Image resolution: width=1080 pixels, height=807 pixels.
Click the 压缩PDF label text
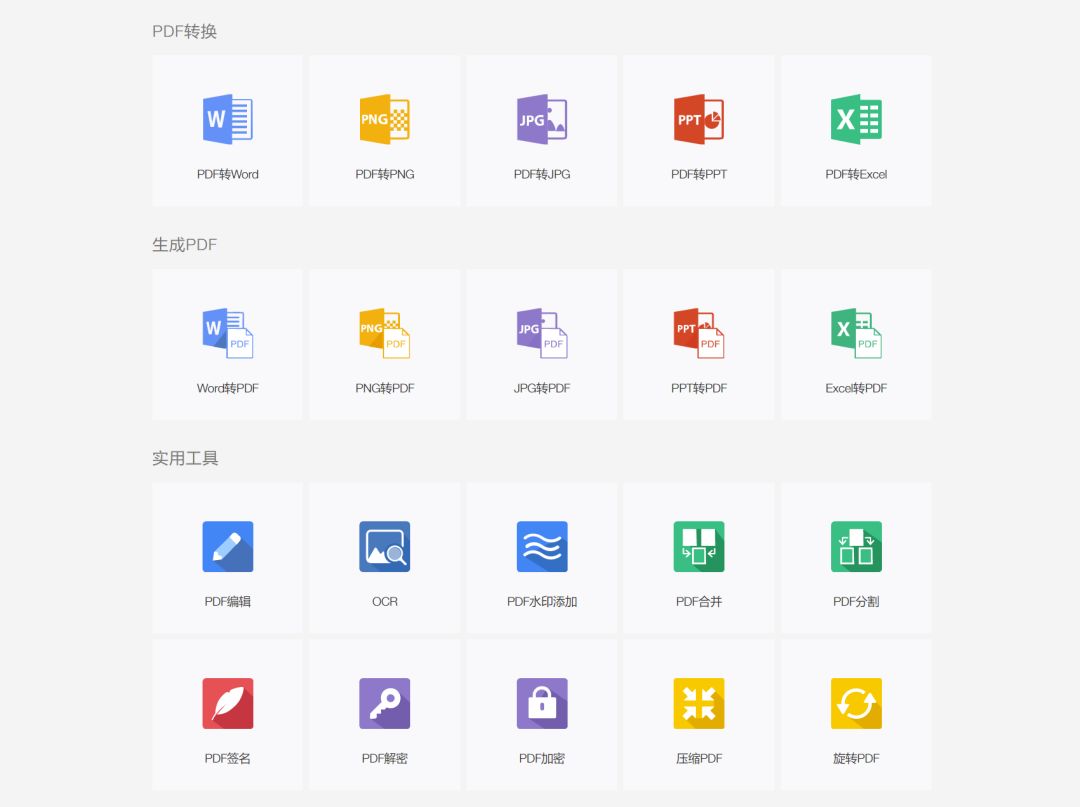(698, 759)
